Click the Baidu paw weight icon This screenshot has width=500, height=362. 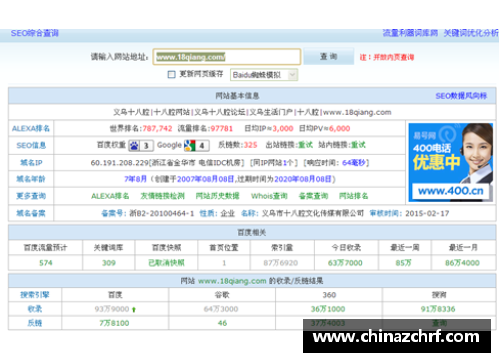click(134, 146)
